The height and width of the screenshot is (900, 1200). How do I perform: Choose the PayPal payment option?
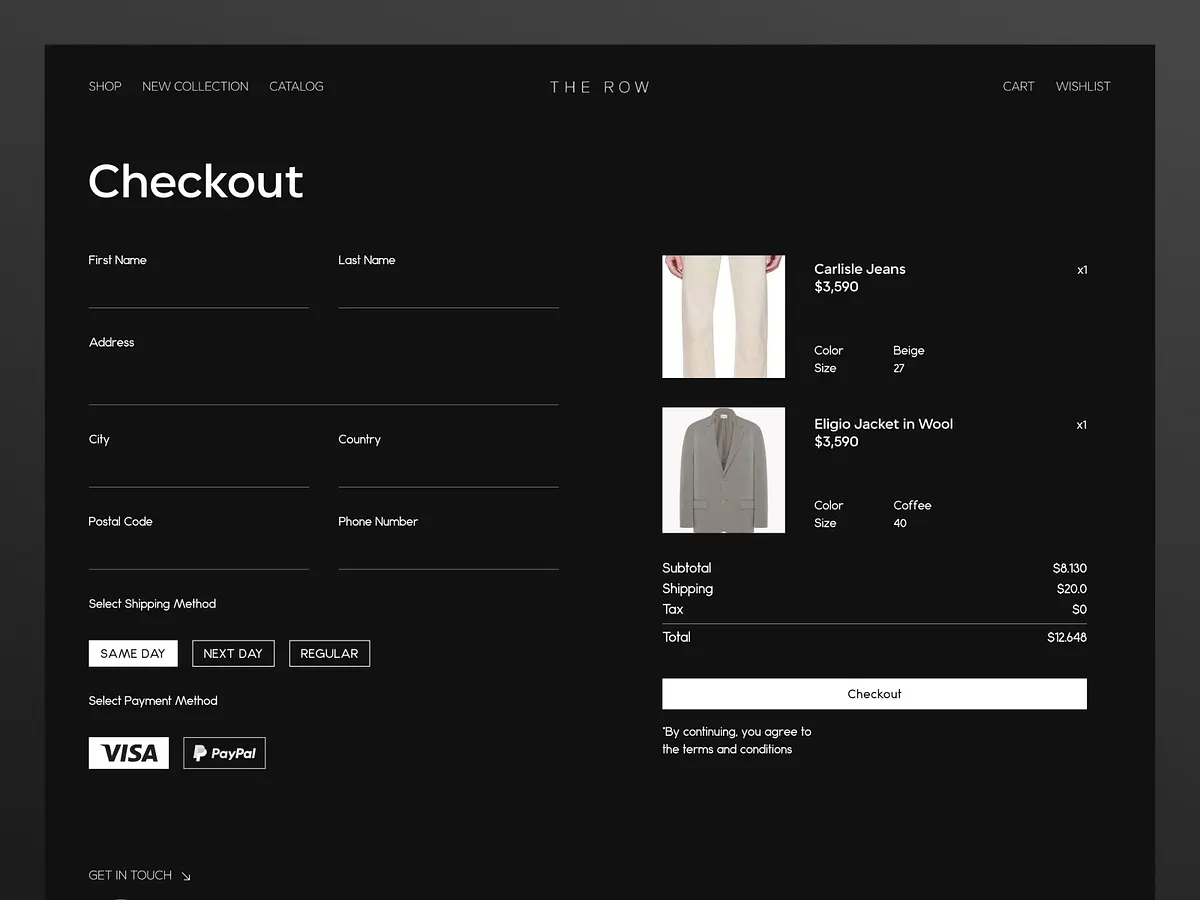coord(224,752)
